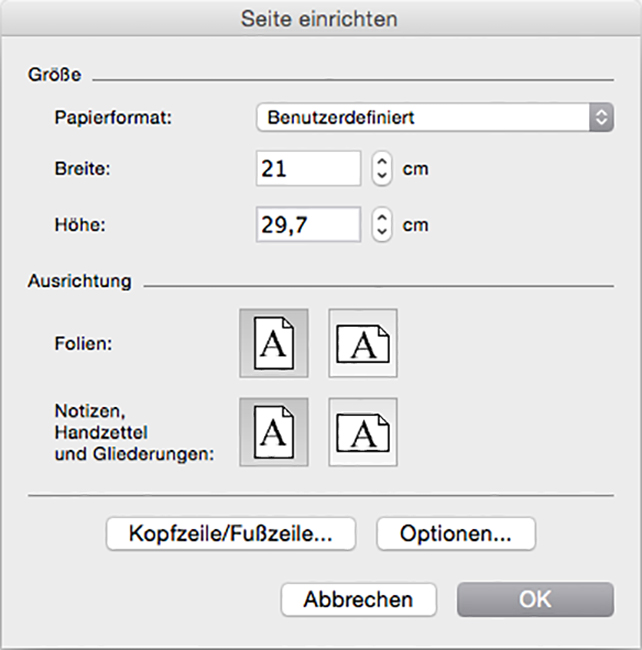Set Notizen, Handzettel orientation to portrait
The height and width of the screenshot is (650, 642).
tap(274, 432)
